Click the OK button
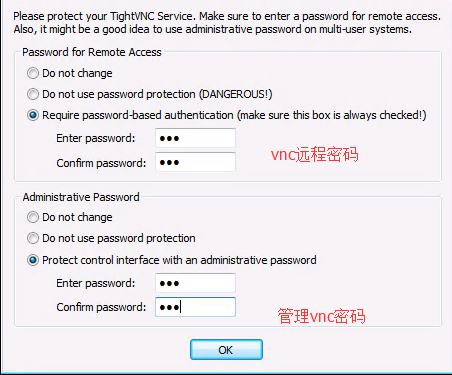The width and height of the screenshot is (452, 375). pyautogui.click(x=226, y=350)
